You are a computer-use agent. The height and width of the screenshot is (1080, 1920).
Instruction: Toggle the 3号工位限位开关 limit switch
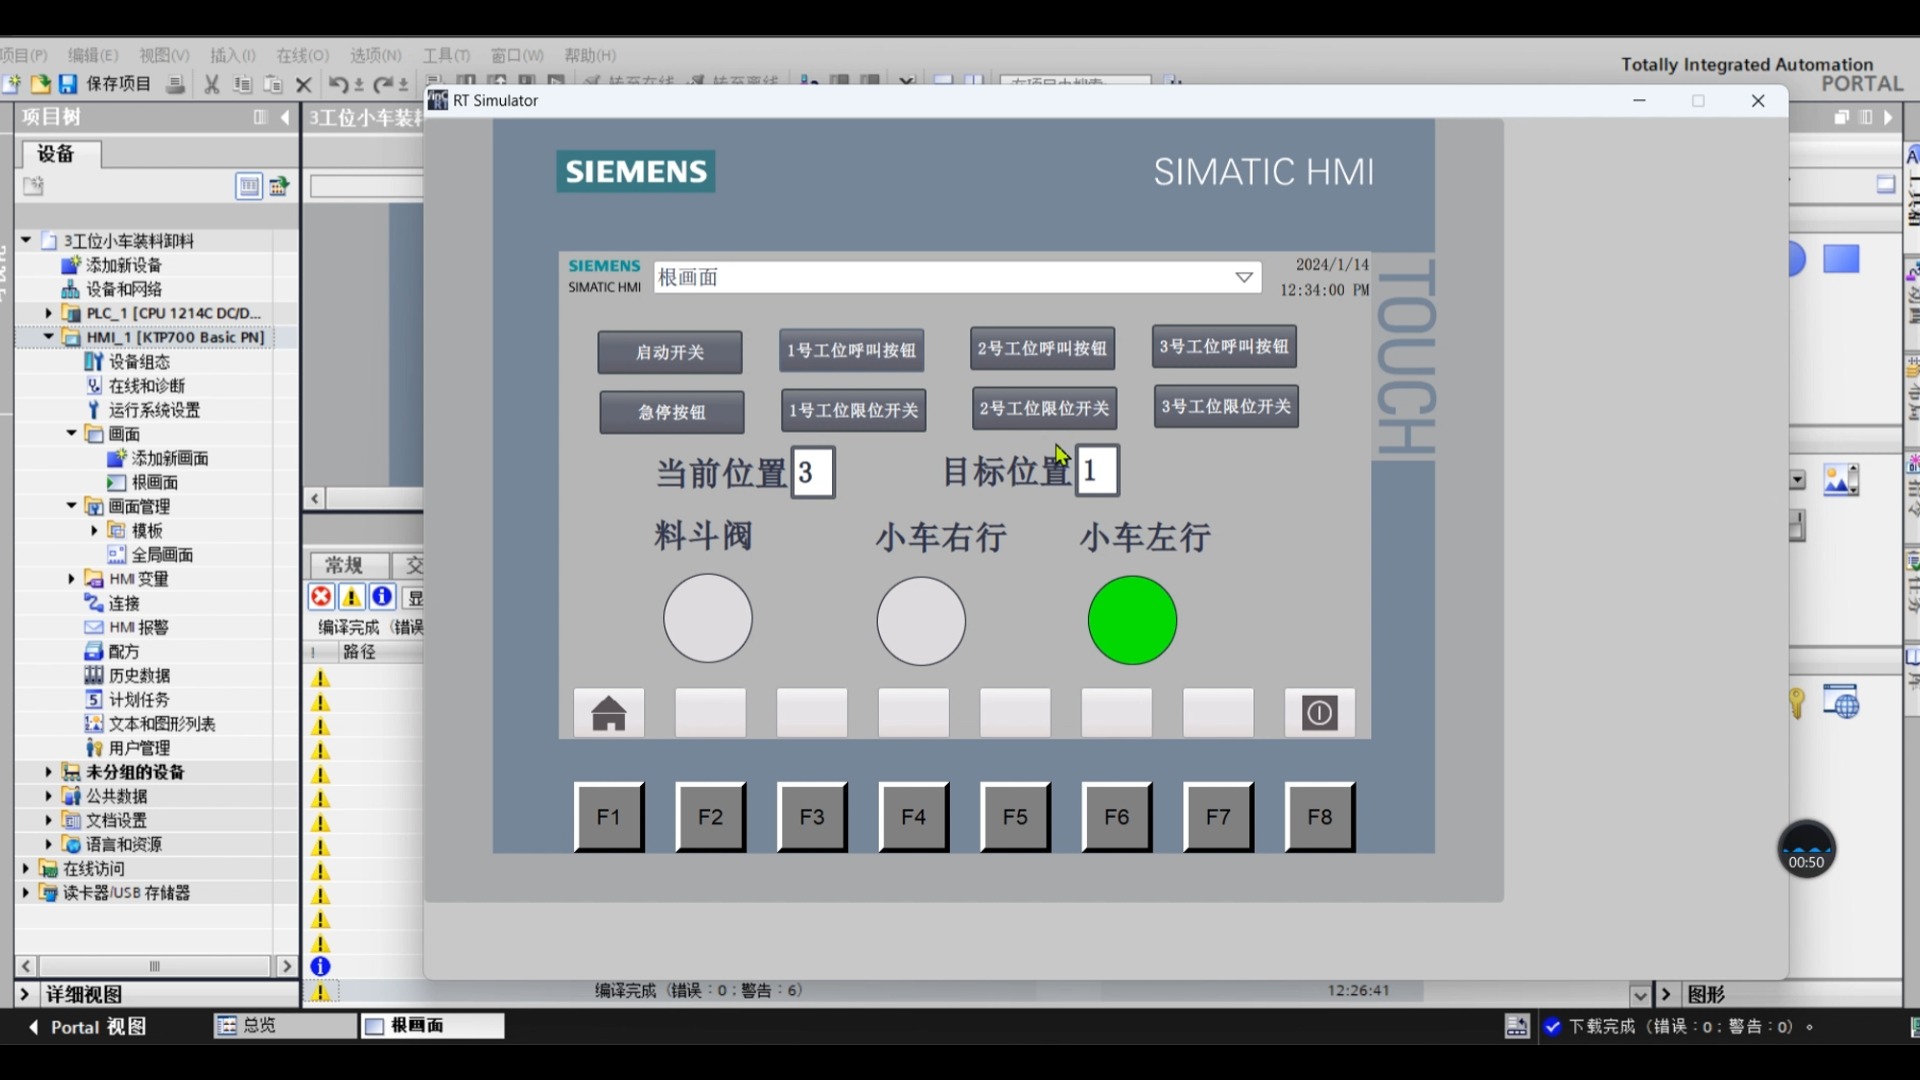[x=1226, y=406]
